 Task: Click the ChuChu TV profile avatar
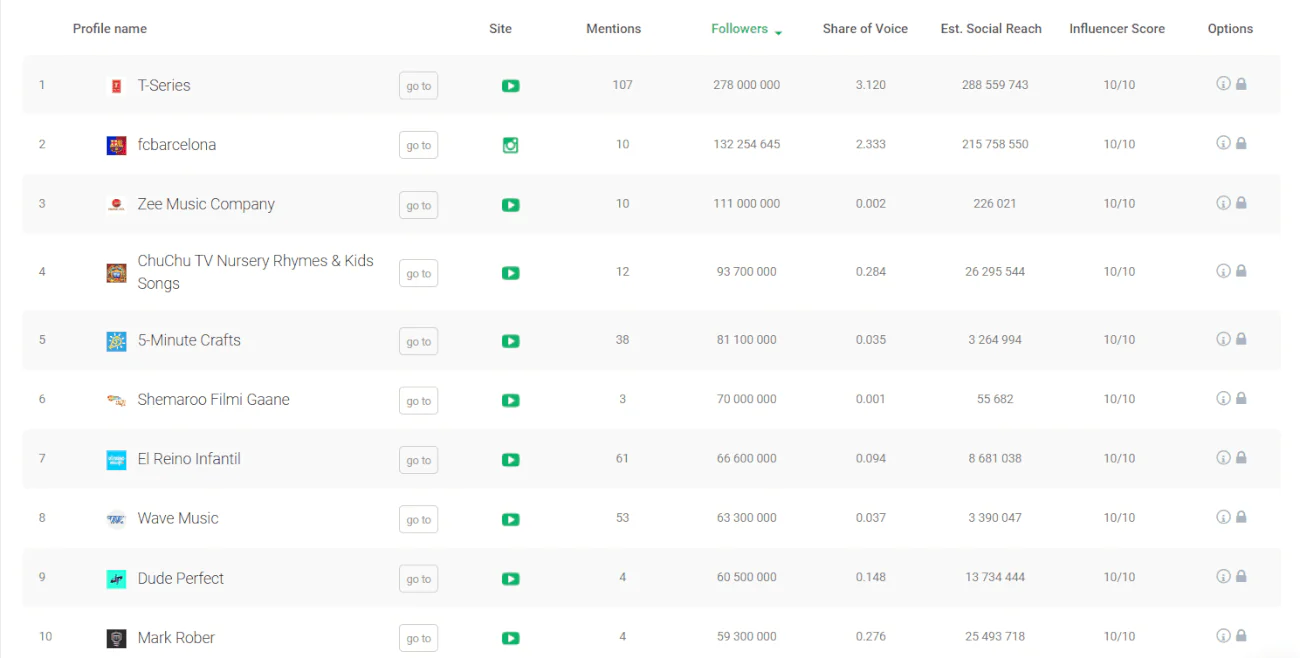point(116,273)
